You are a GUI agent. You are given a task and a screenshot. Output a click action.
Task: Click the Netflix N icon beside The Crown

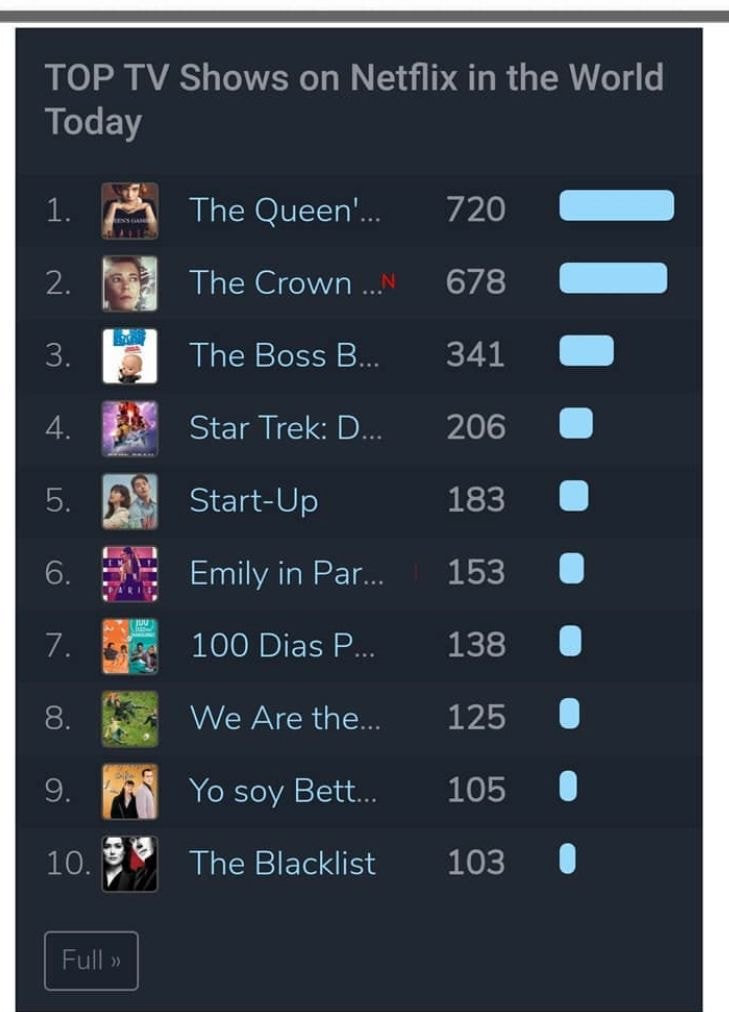click(389, 280)
